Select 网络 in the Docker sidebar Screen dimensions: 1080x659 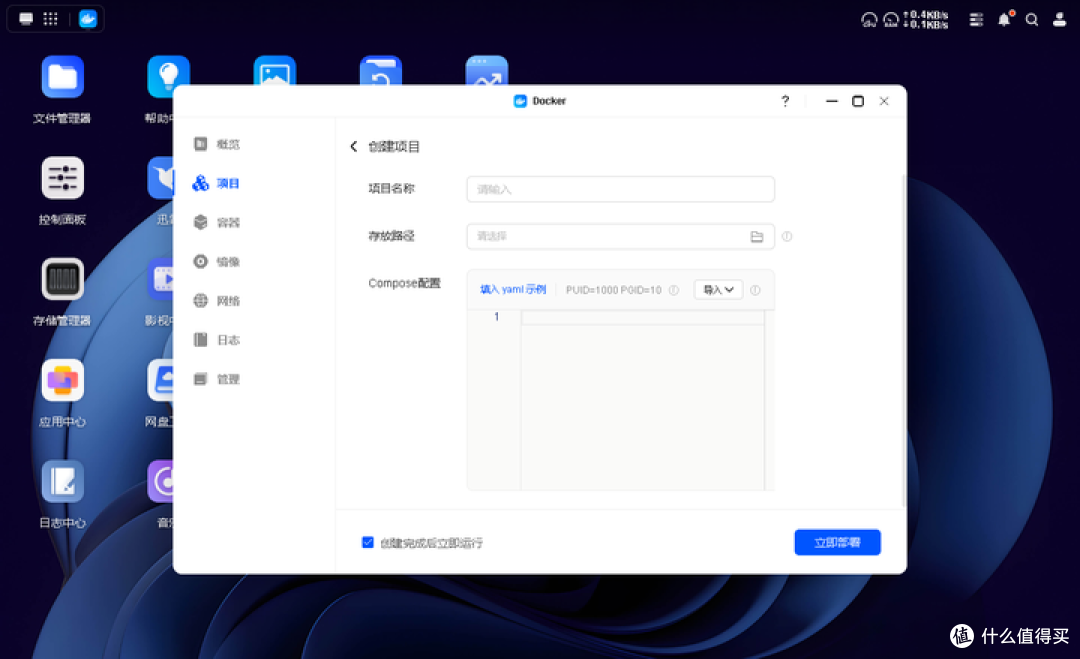pyautogui.click(x=218, y=301)
